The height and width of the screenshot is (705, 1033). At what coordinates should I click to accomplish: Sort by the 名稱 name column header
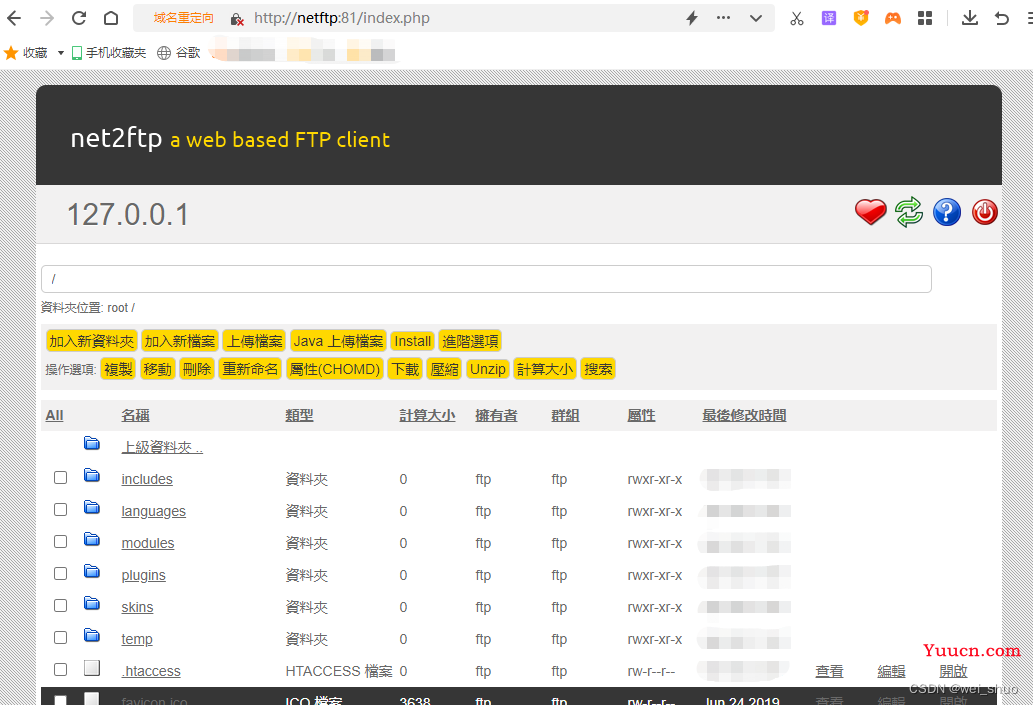pyautogui.click(x=136, y=416)
